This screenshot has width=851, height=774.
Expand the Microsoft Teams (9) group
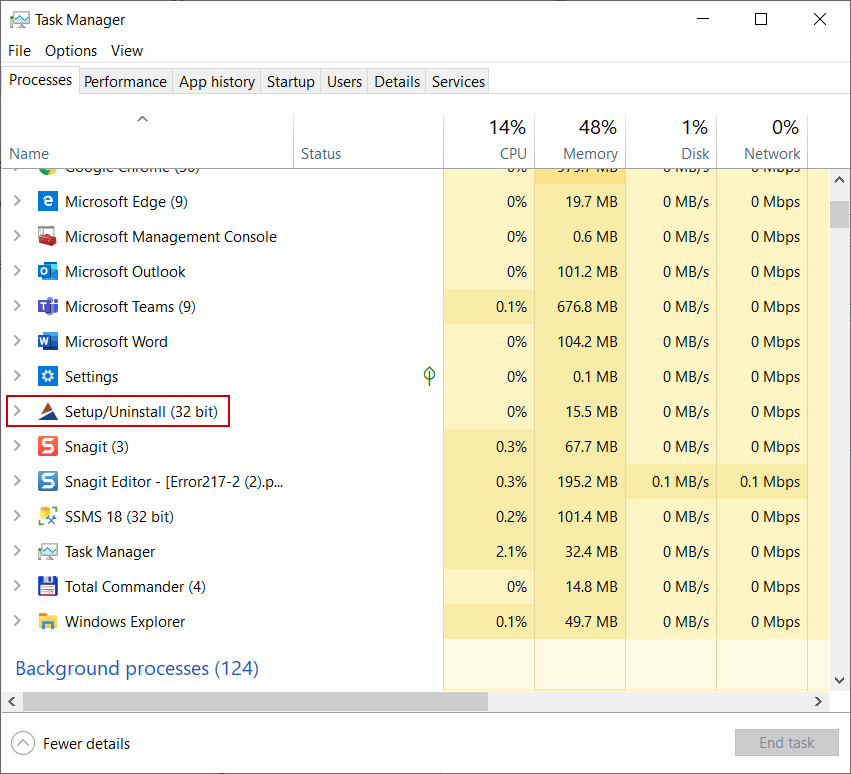click(x=17, y=306)
